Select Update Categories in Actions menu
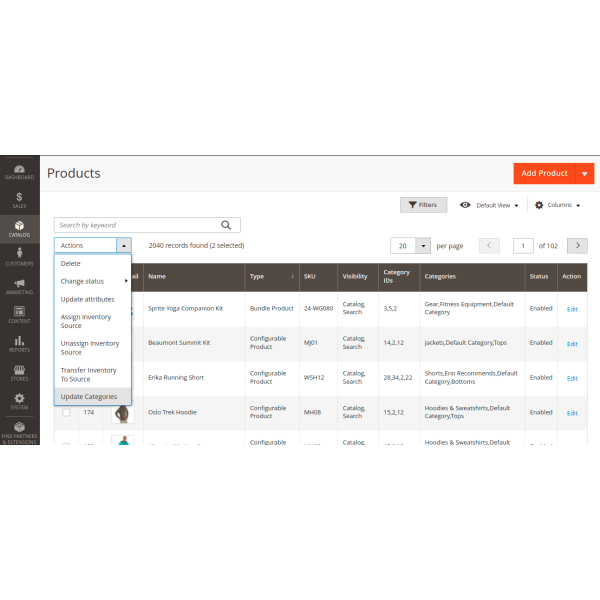The image size is (600, 600). click(89, 397)
